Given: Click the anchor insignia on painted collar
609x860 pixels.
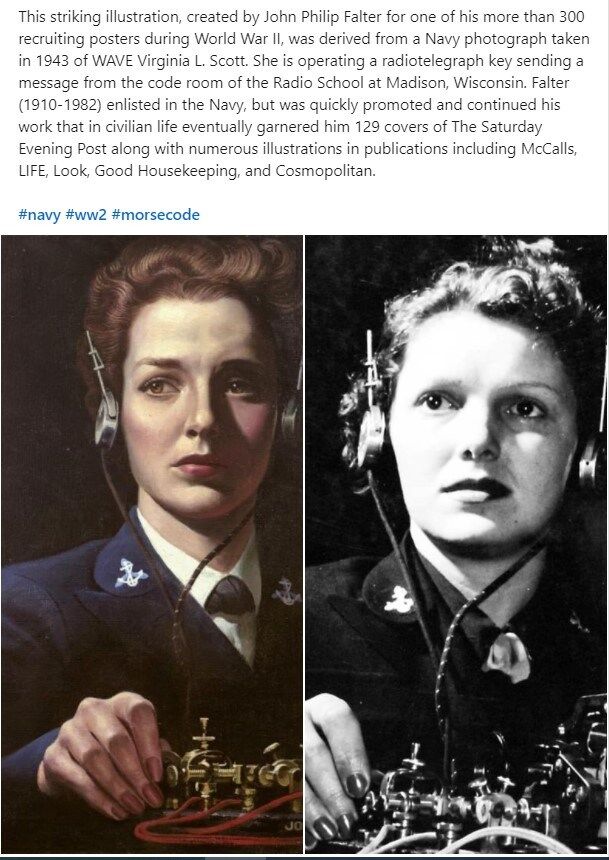Looking at the screenshot, I should 131,573.
